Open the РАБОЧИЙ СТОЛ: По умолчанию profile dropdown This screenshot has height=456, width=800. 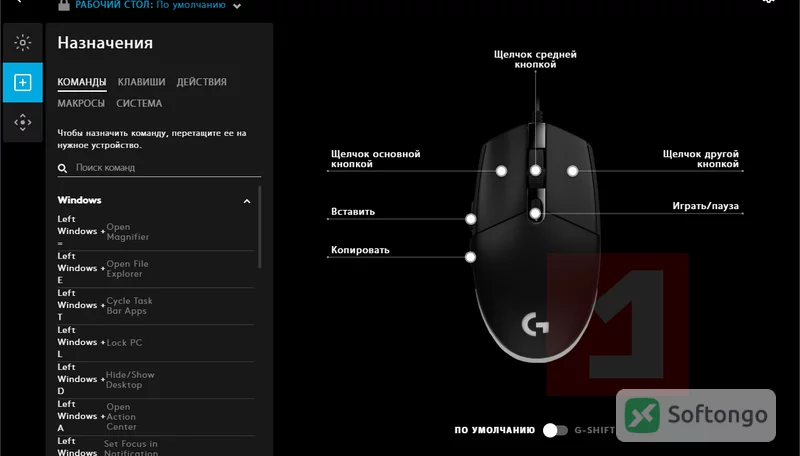click(237, 6)
